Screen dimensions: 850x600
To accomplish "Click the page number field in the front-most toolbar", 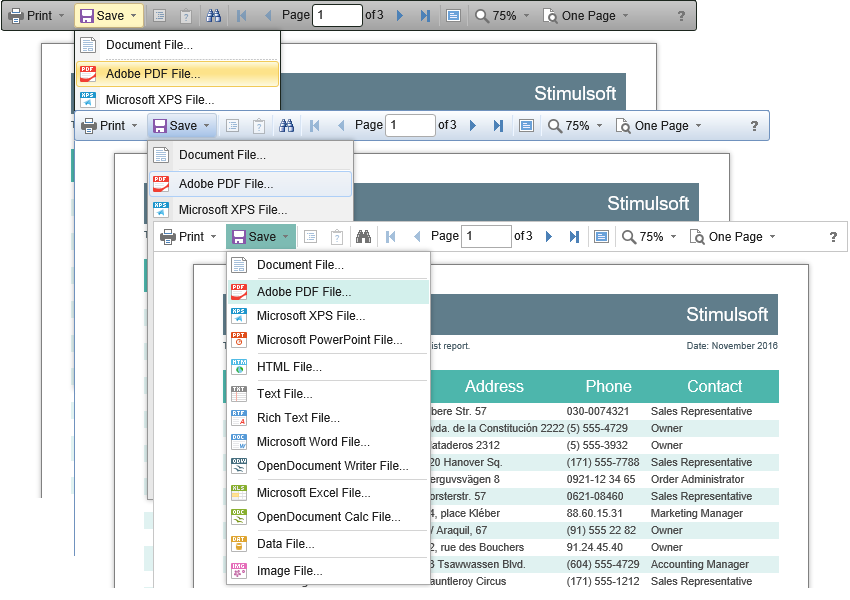I will tap(486, 237).
